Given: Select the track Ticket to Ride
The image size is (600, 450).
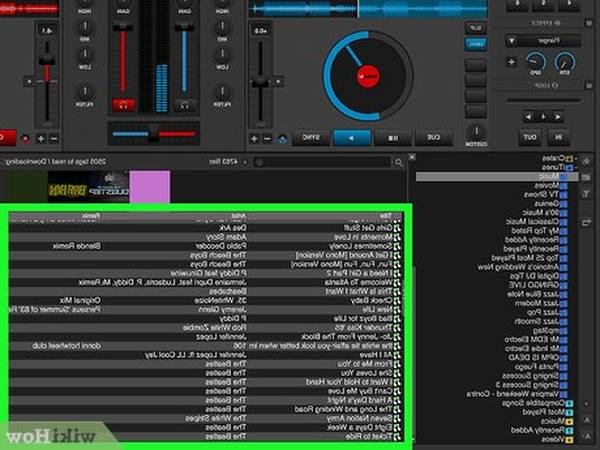Looking at the screenshot, I should tap(205, 437).
